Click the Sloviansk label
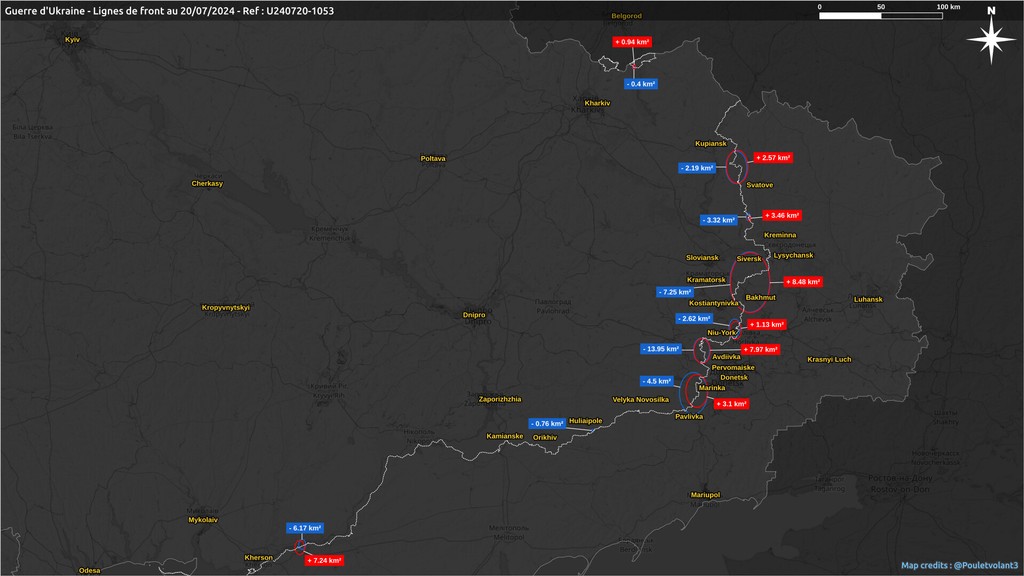 (703, 258)
